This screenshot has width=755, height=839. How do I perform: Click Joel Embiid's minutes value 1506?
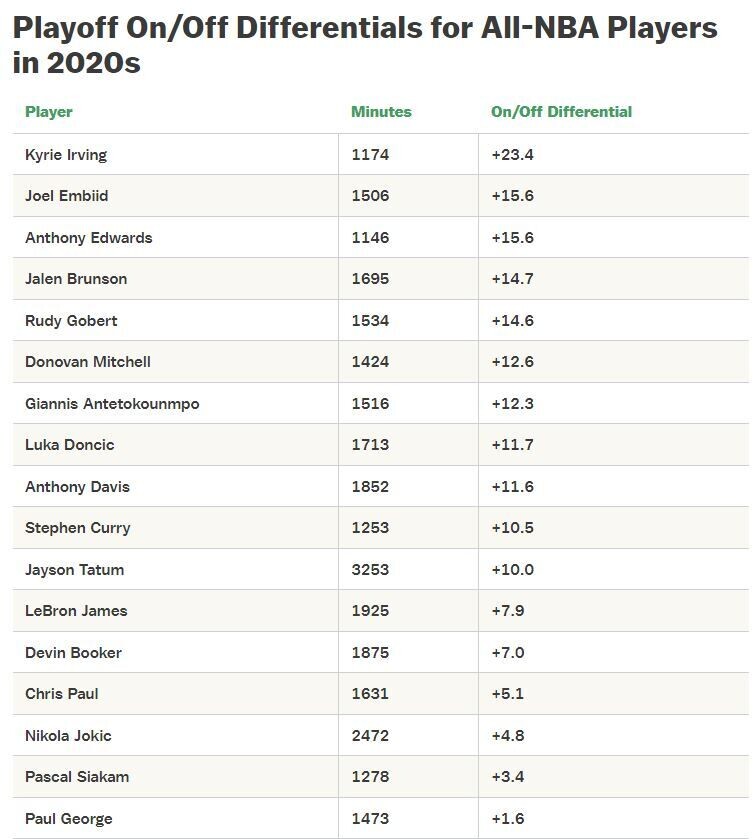(x=370, y=196)
